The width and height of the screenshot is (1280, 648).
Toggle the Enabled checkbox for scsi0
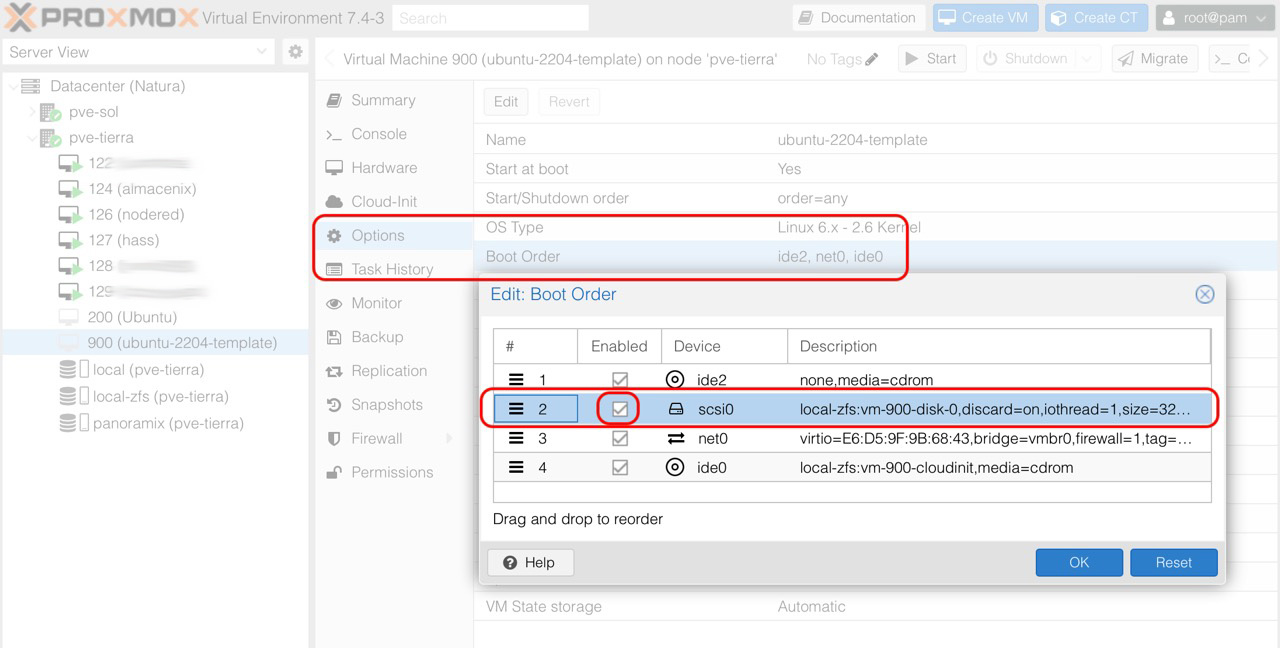(x=620, y=409)
